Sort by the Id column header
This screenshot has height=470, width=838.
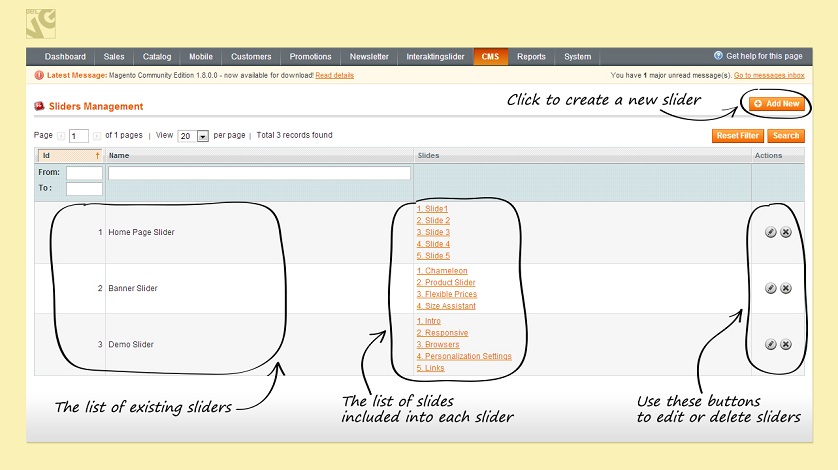pyautogui.click(x=69, y=156)
